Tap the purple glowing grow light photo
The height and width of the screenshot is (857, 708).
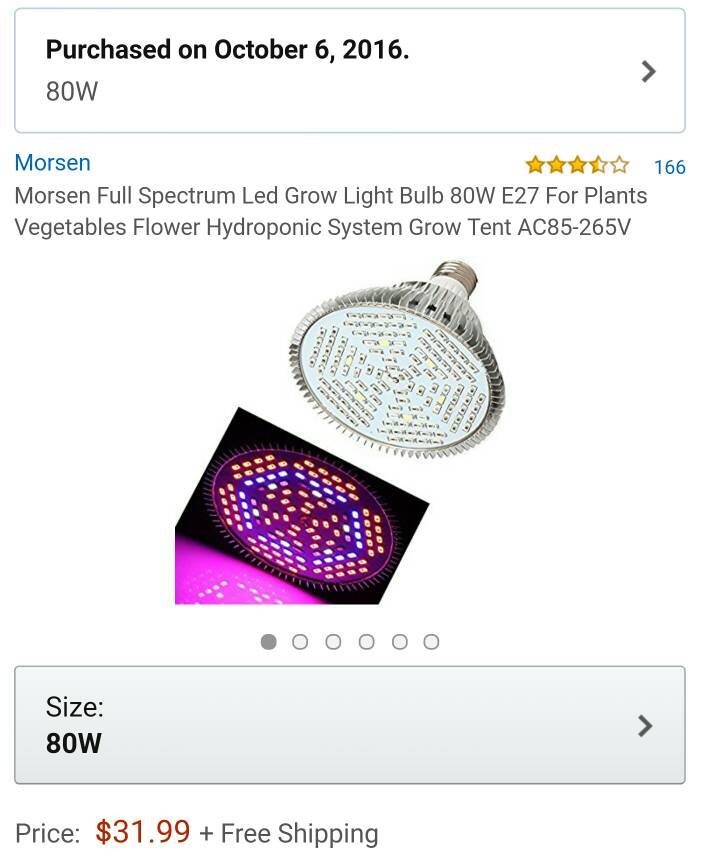click(x=302, y=506)
